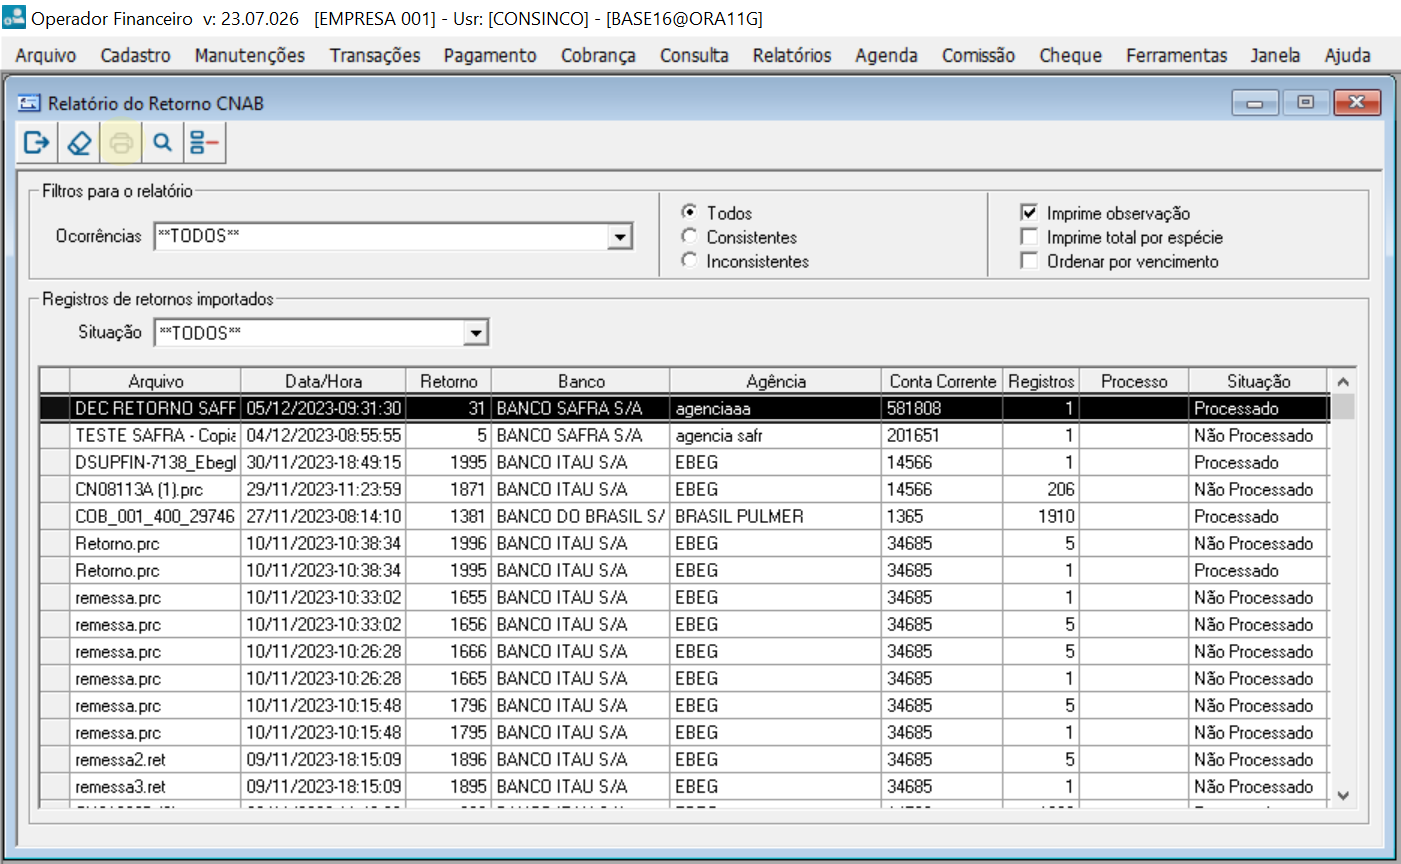1401x864 pixels.
Task: Click the date 30/11/2023-18:49:15 cell
Action: coord(324,462)
